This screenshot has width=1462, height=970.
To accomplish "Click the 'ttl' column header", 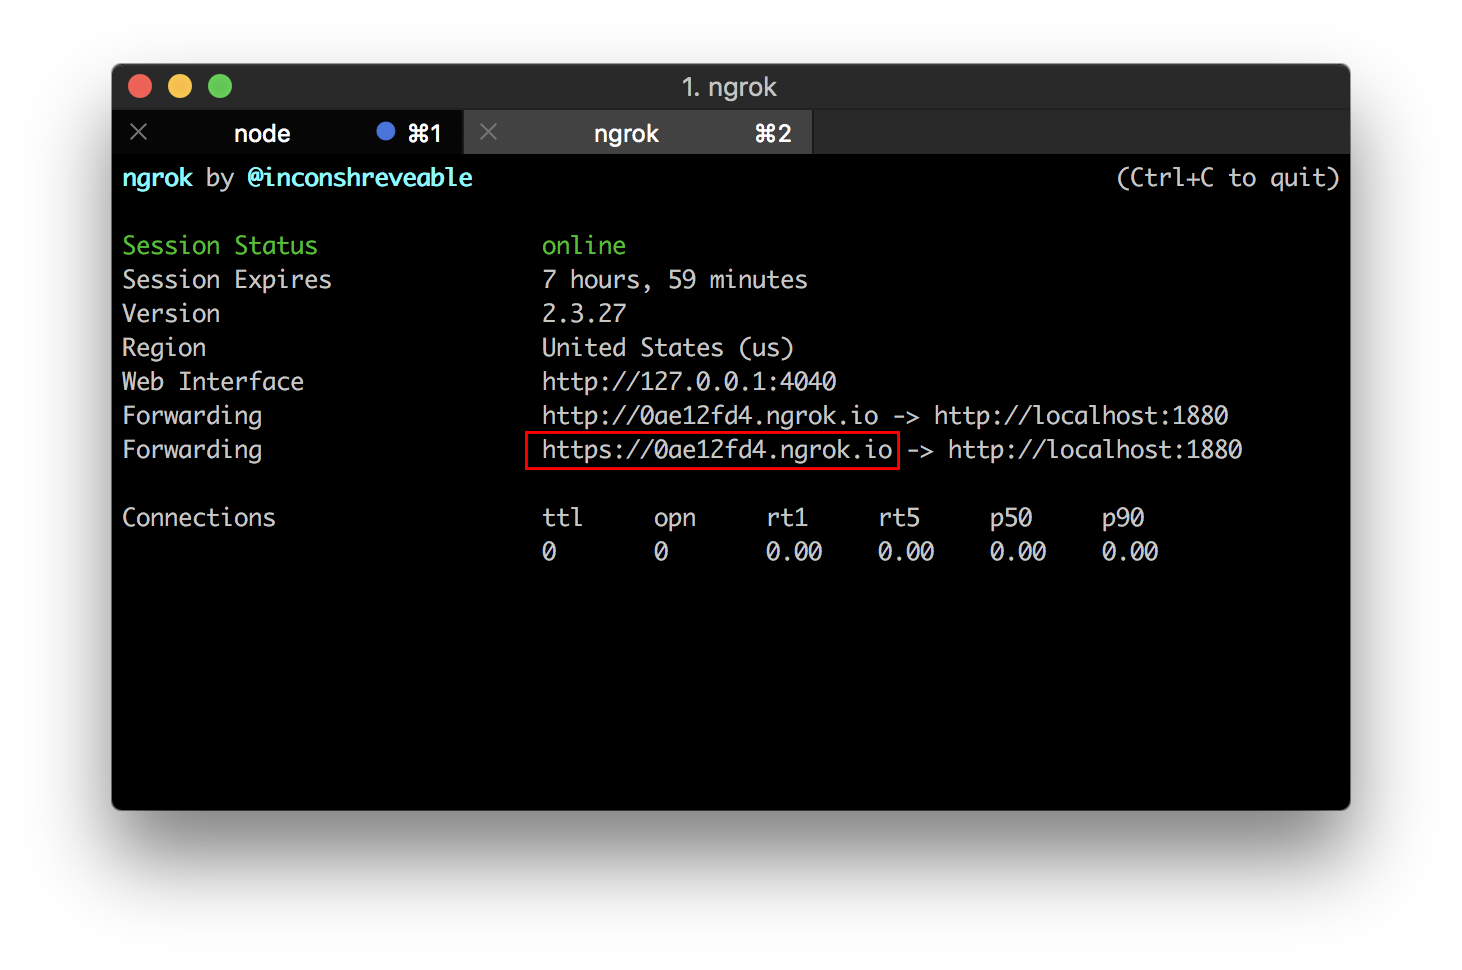I will (x=562, y=518).
